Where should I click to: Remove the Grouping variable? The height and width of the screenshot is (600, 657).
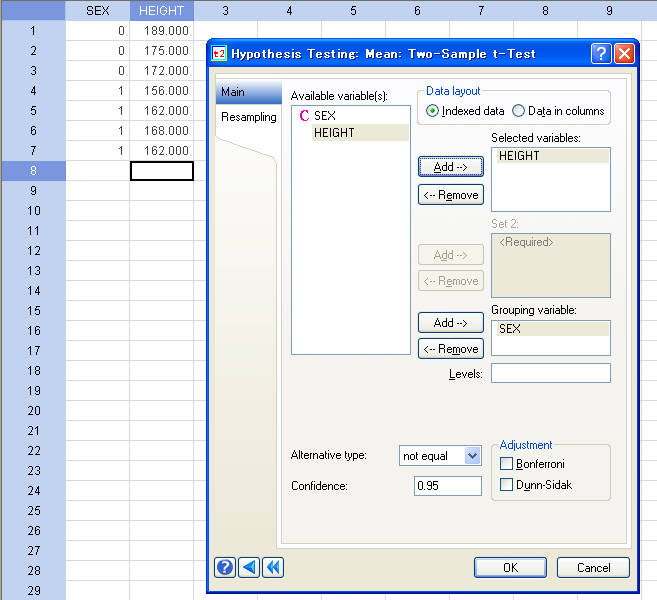click(451, 349)
